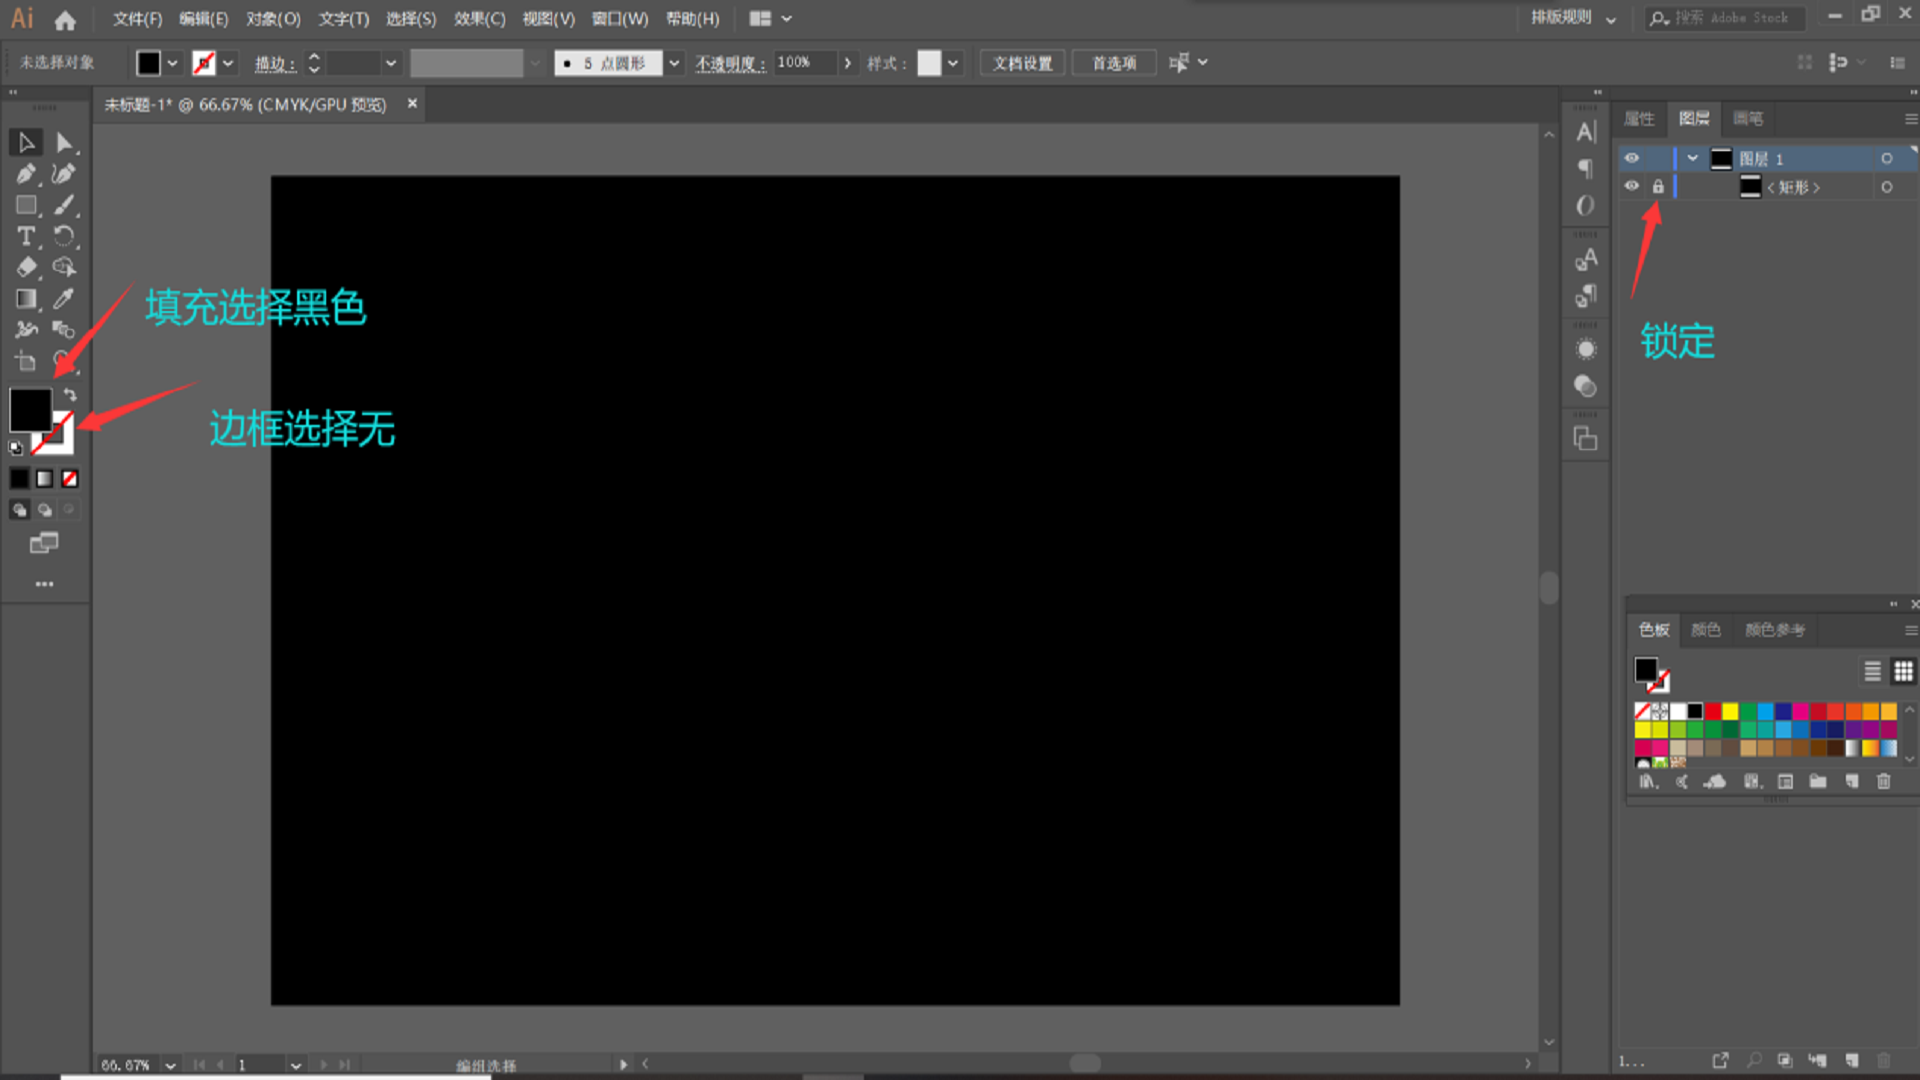Click the 首选项 button

1114,63
